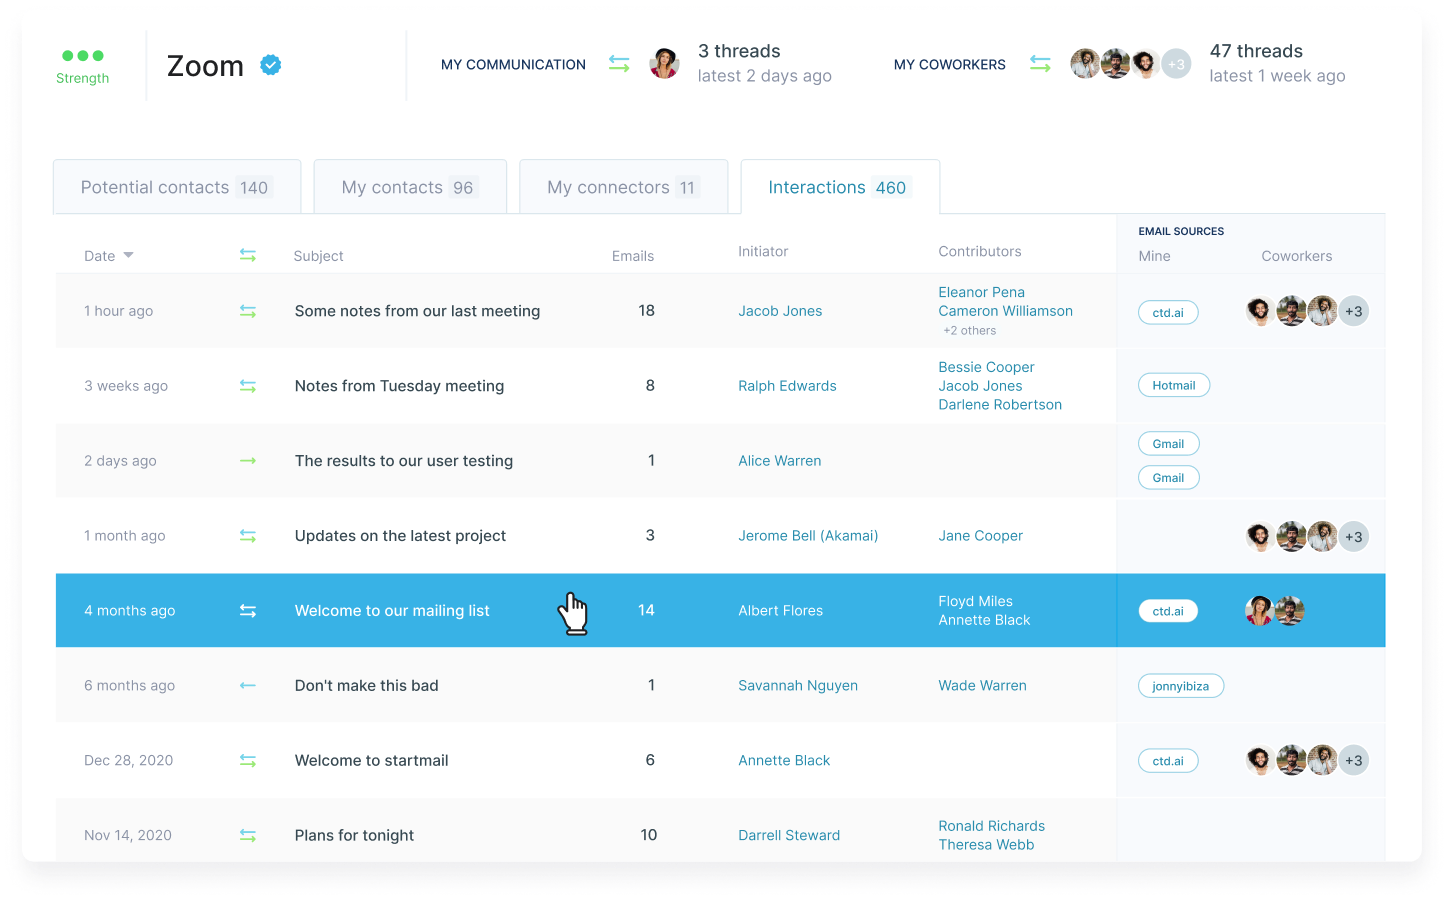Click the +3 avatar badge in header coworkers
This screenshot has height=899, width=1448.
point(1176,64)
